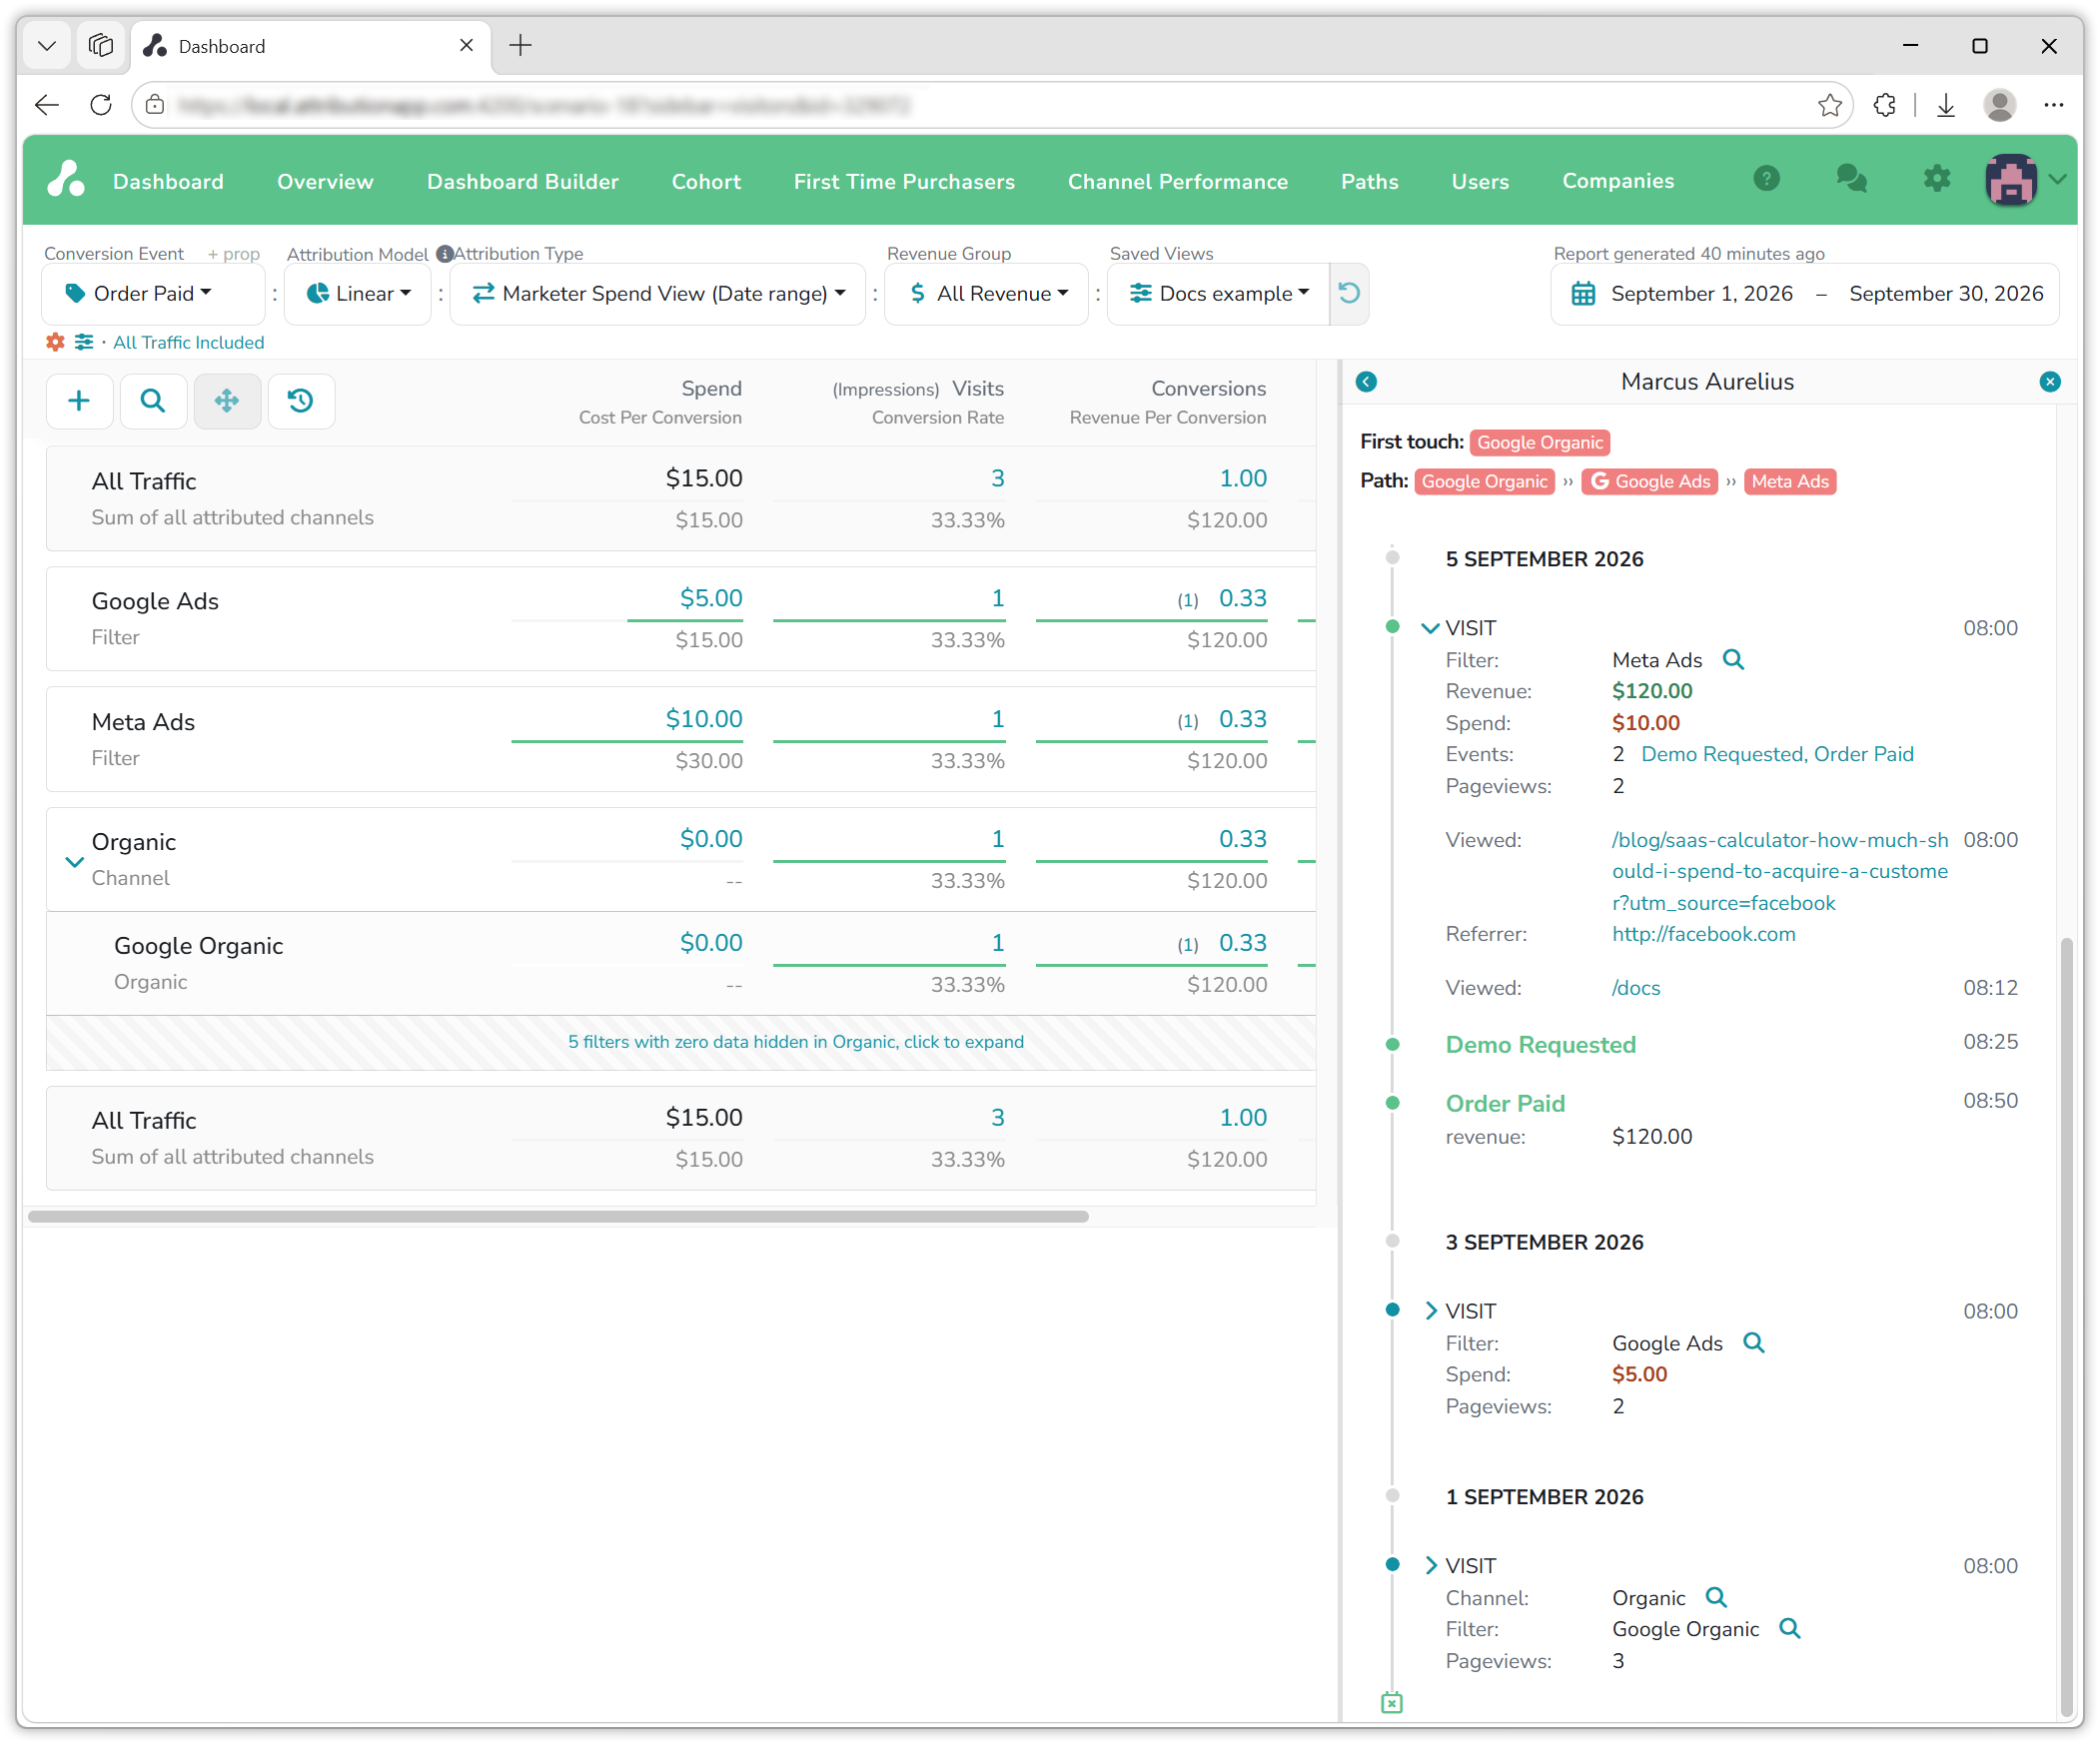Open the Docs example saved views dropdown
This screenshot has width=2100, height=1744.
(x=1219, y=293)
